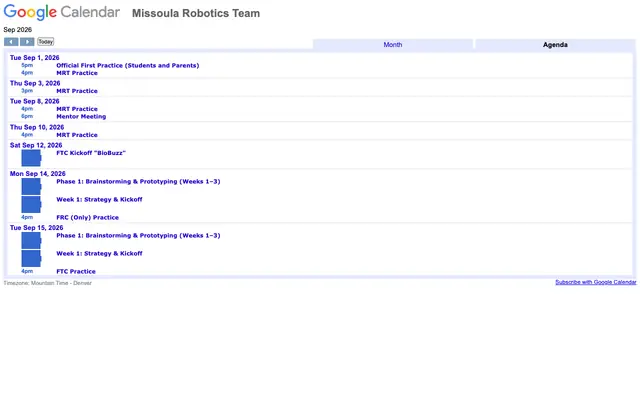
Task: Click Subscribe with Google Calendar link
Action: [596, 282]
